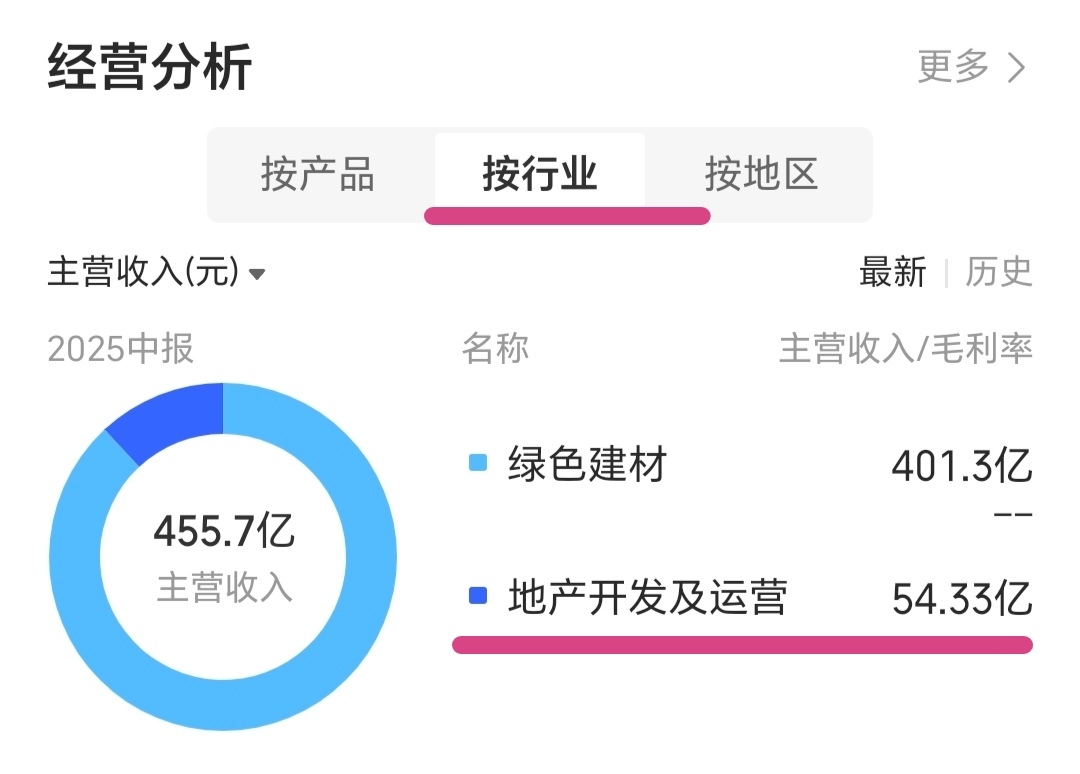The image size is (1080, 774).
Task: Click the light blue square beside 绿色建材
Action: coord(478,463)
